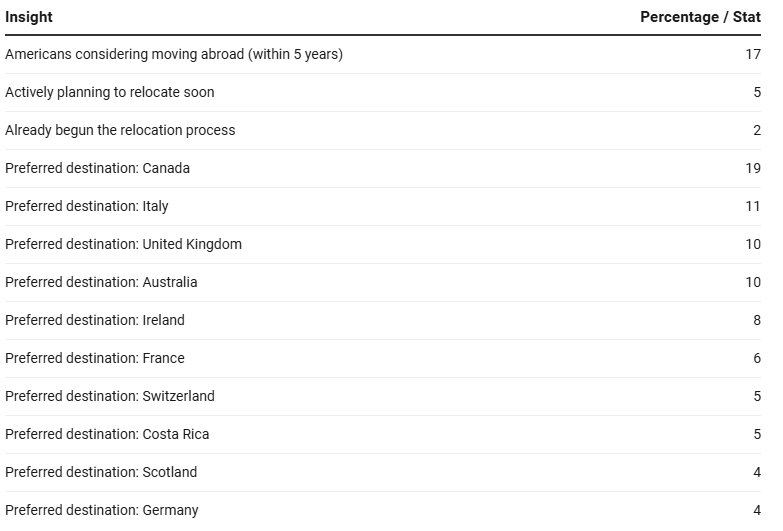
Task: Click the Preferred destination: Scotland row
Action: coord(383,472)
